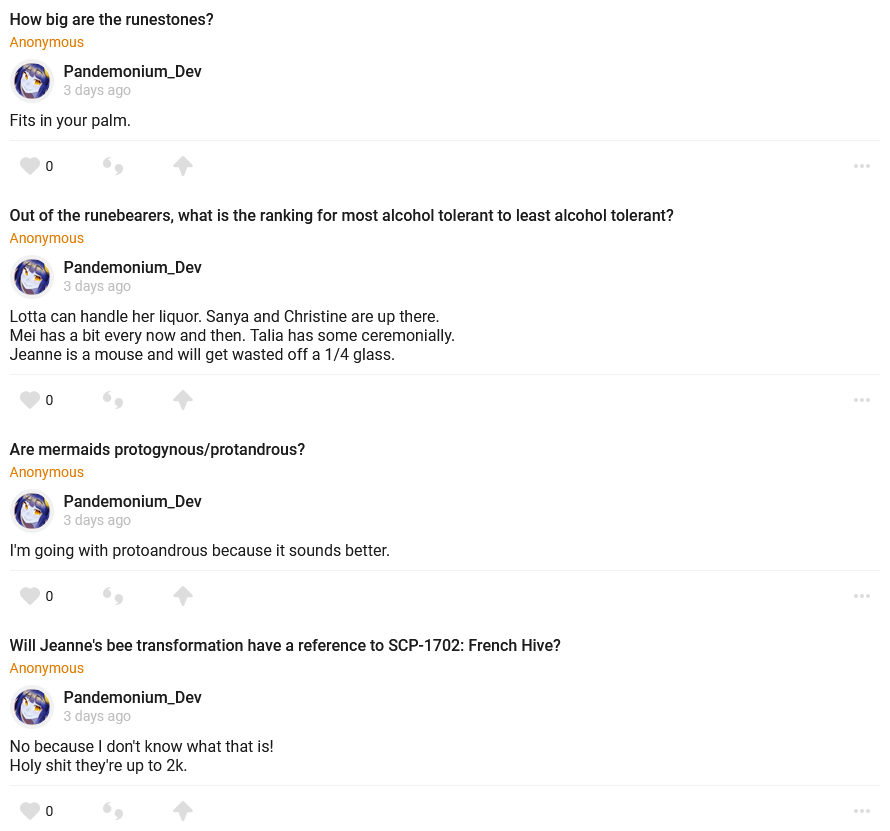The width and height of the screenshot is (890, 831).
Task: Share the SCP-1702 bee transformation answer
Action: (182, 811)
